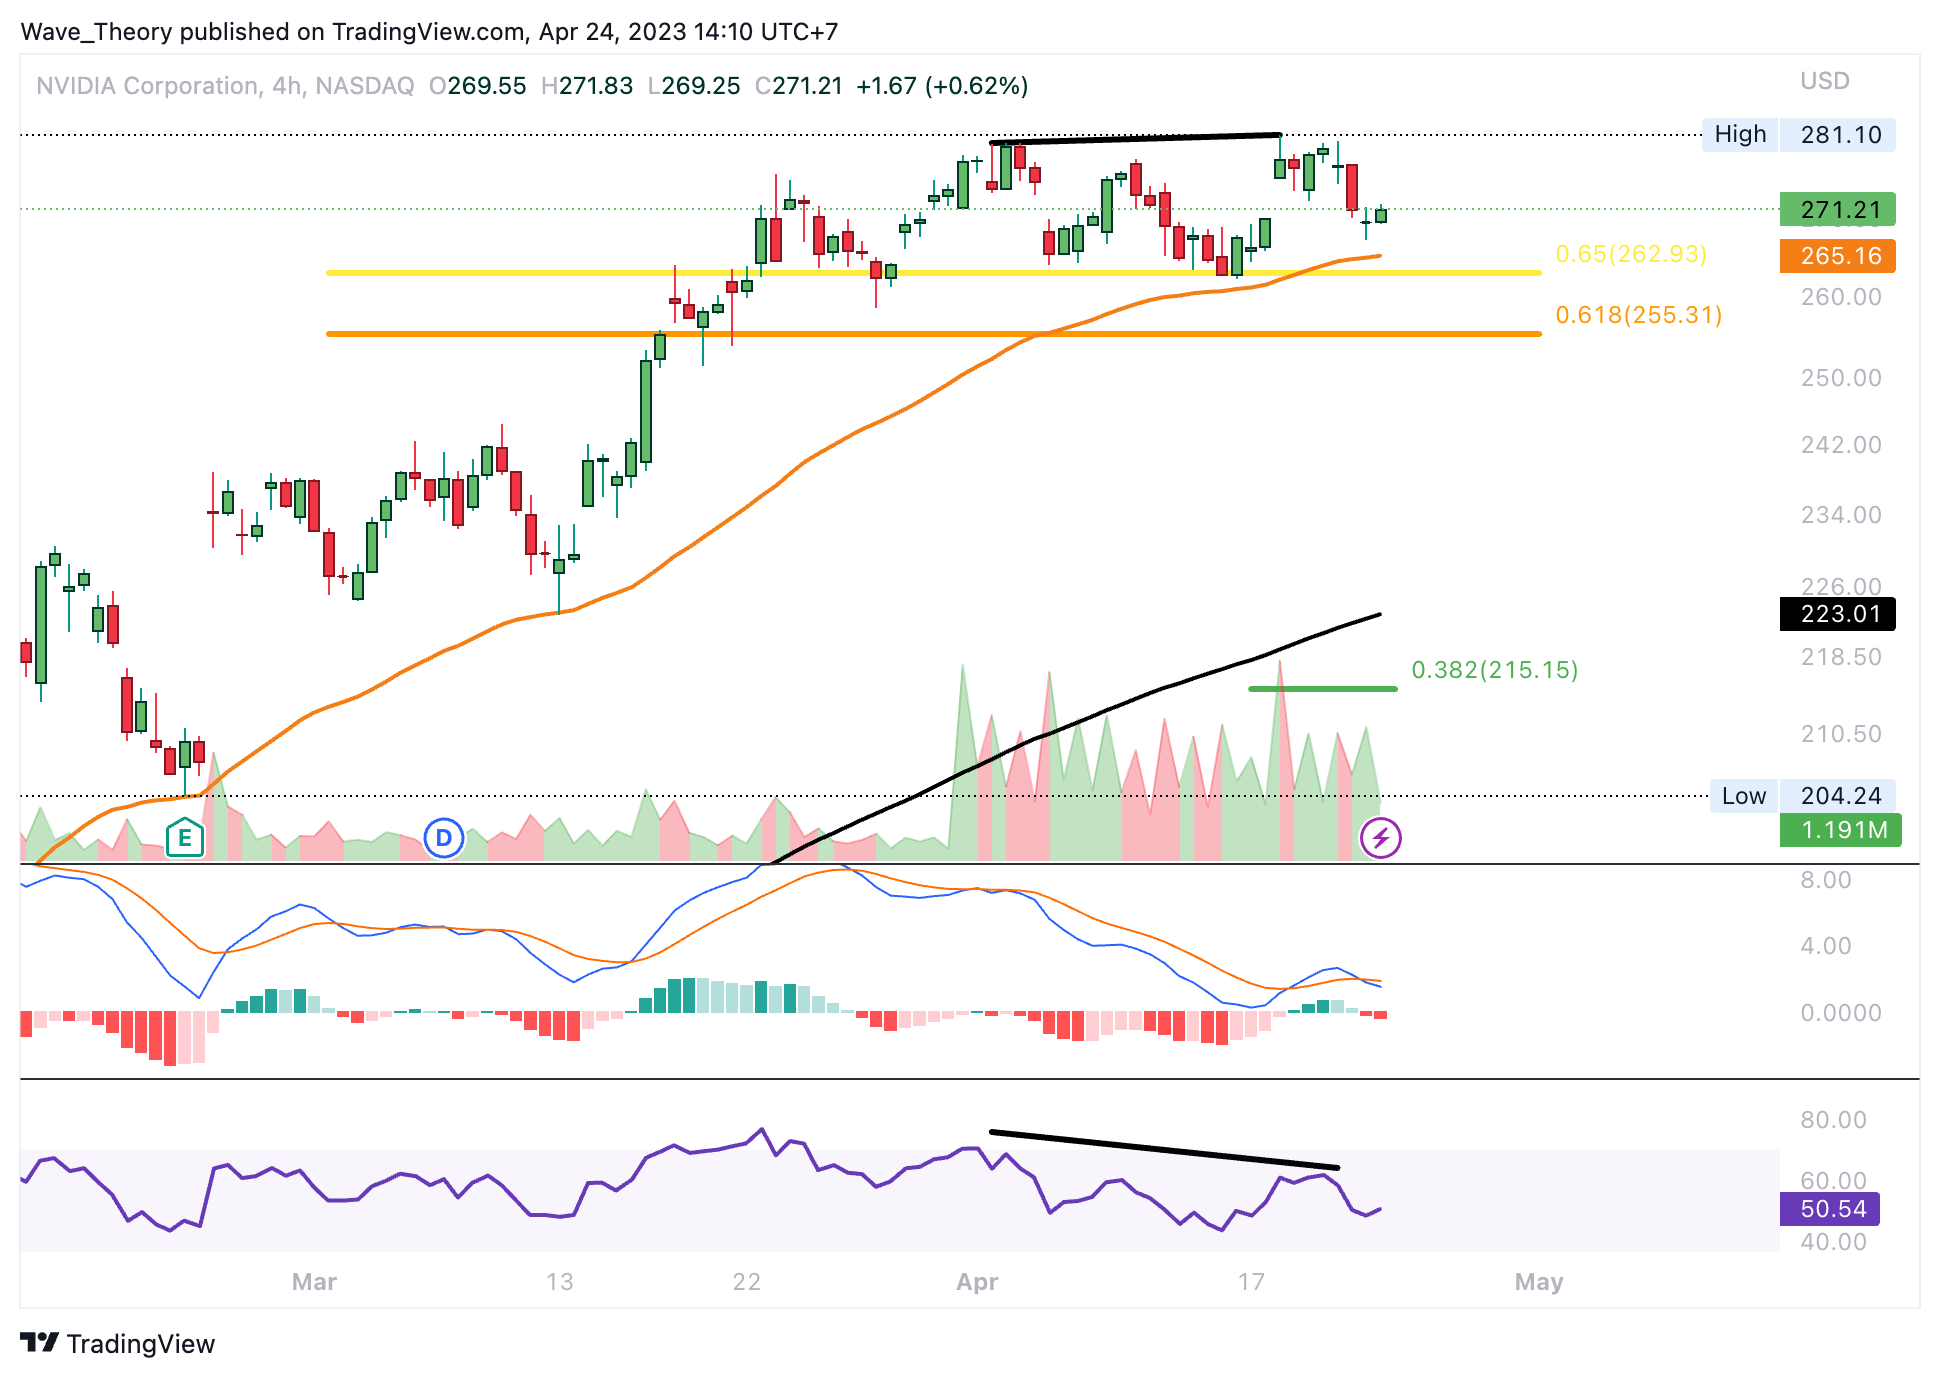1940x1378 pixels.
Task: Click the purple 50.54 RSI value tag
Action: (1830, 1209)
